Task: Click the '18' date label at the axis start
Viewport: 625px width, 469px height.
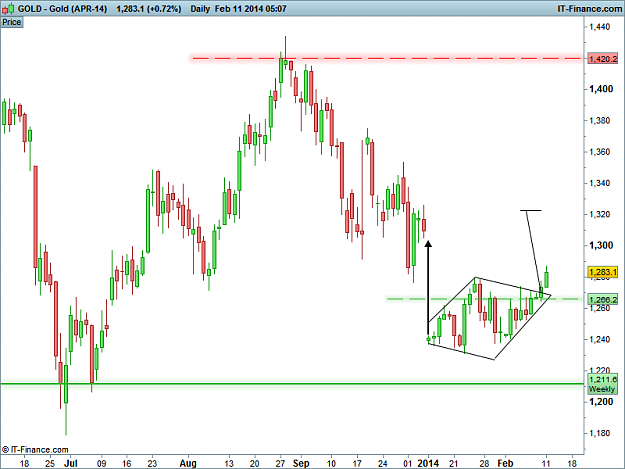Action: (24, 463)
